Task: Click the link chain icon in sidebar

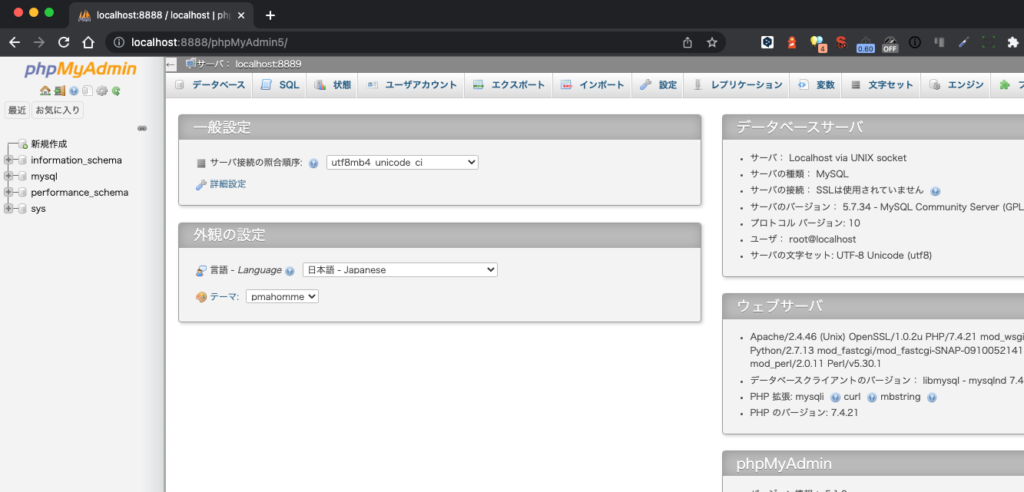Action: click(x=142, y=128)
